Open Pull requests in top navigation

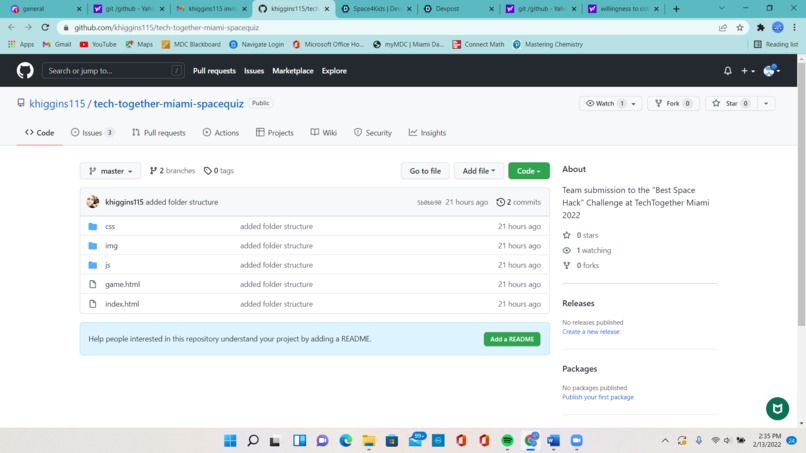tap(214, 71)
